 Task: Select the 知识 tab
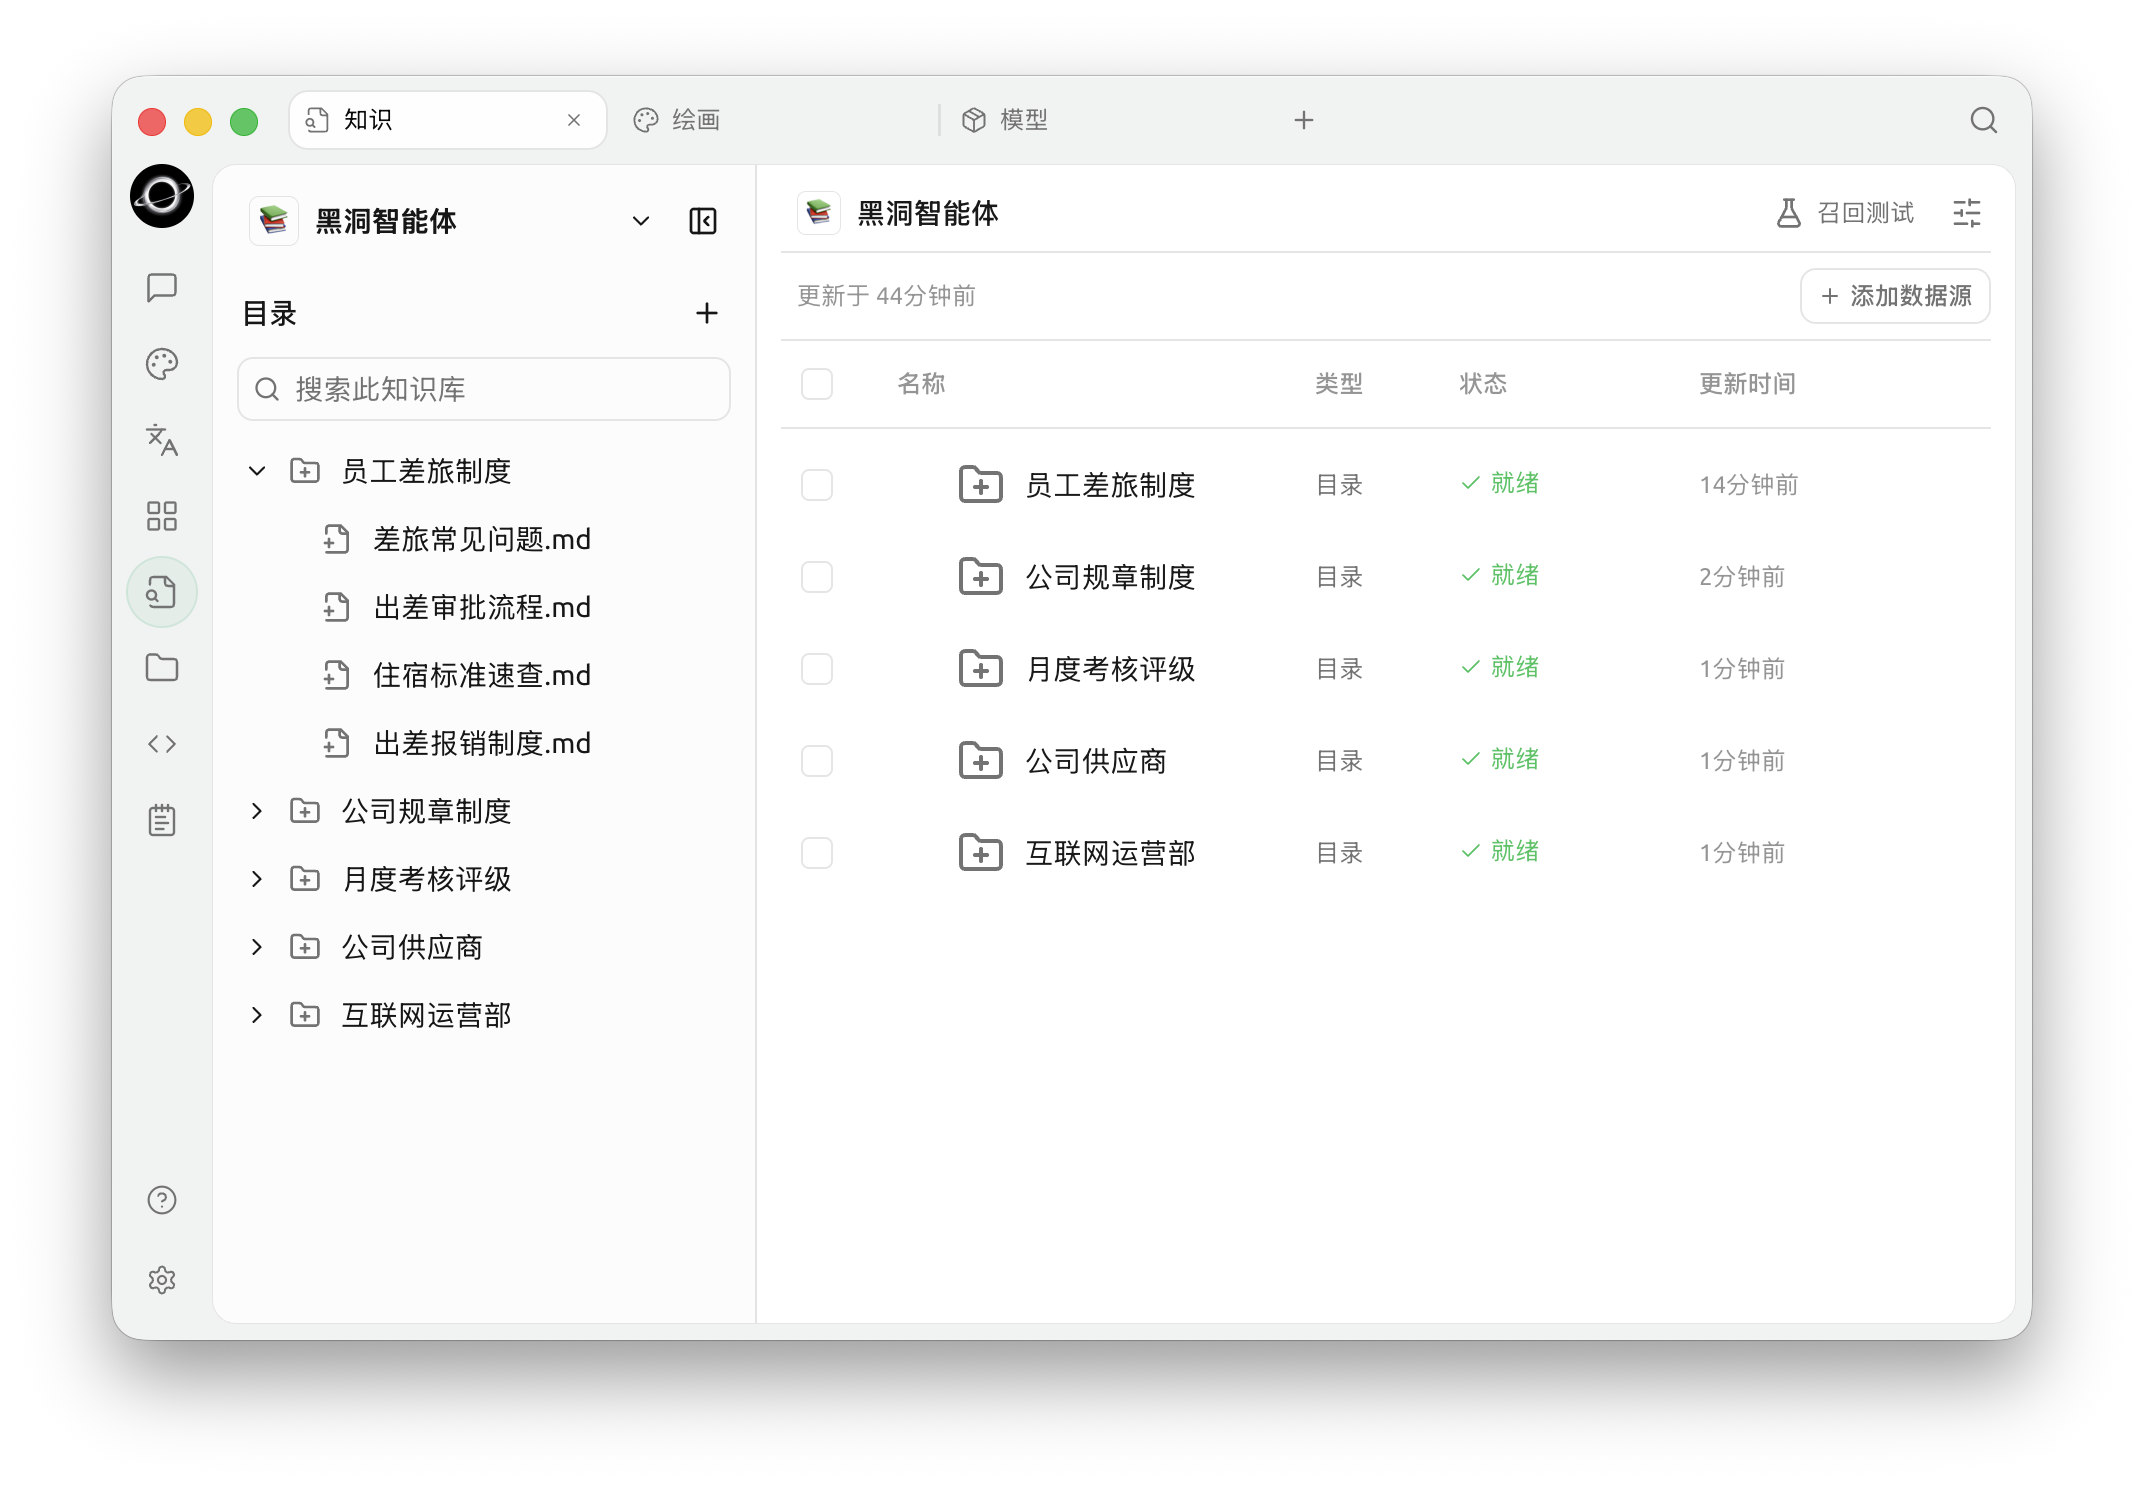tap(448, 120)
